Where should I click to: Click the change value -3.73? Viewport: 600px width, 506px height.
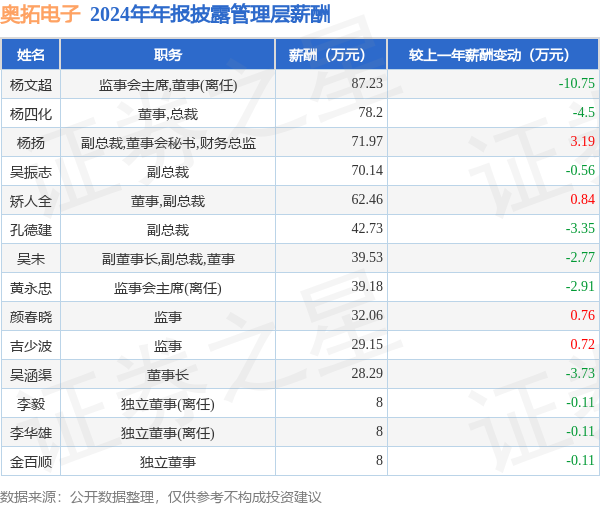click(580, 373)
